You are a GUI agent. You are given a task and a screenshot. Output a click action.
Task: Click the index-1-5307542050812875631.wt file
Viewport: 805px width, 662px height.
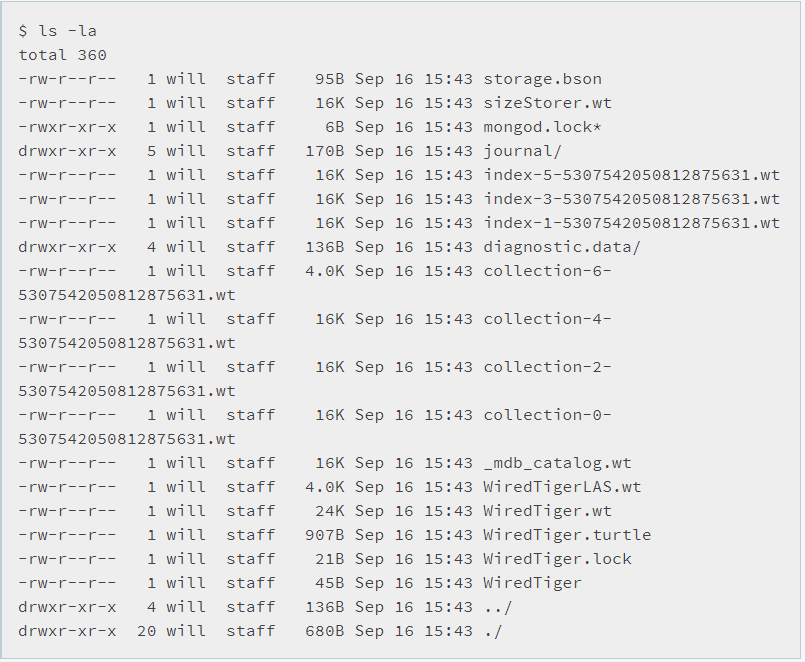631,223
